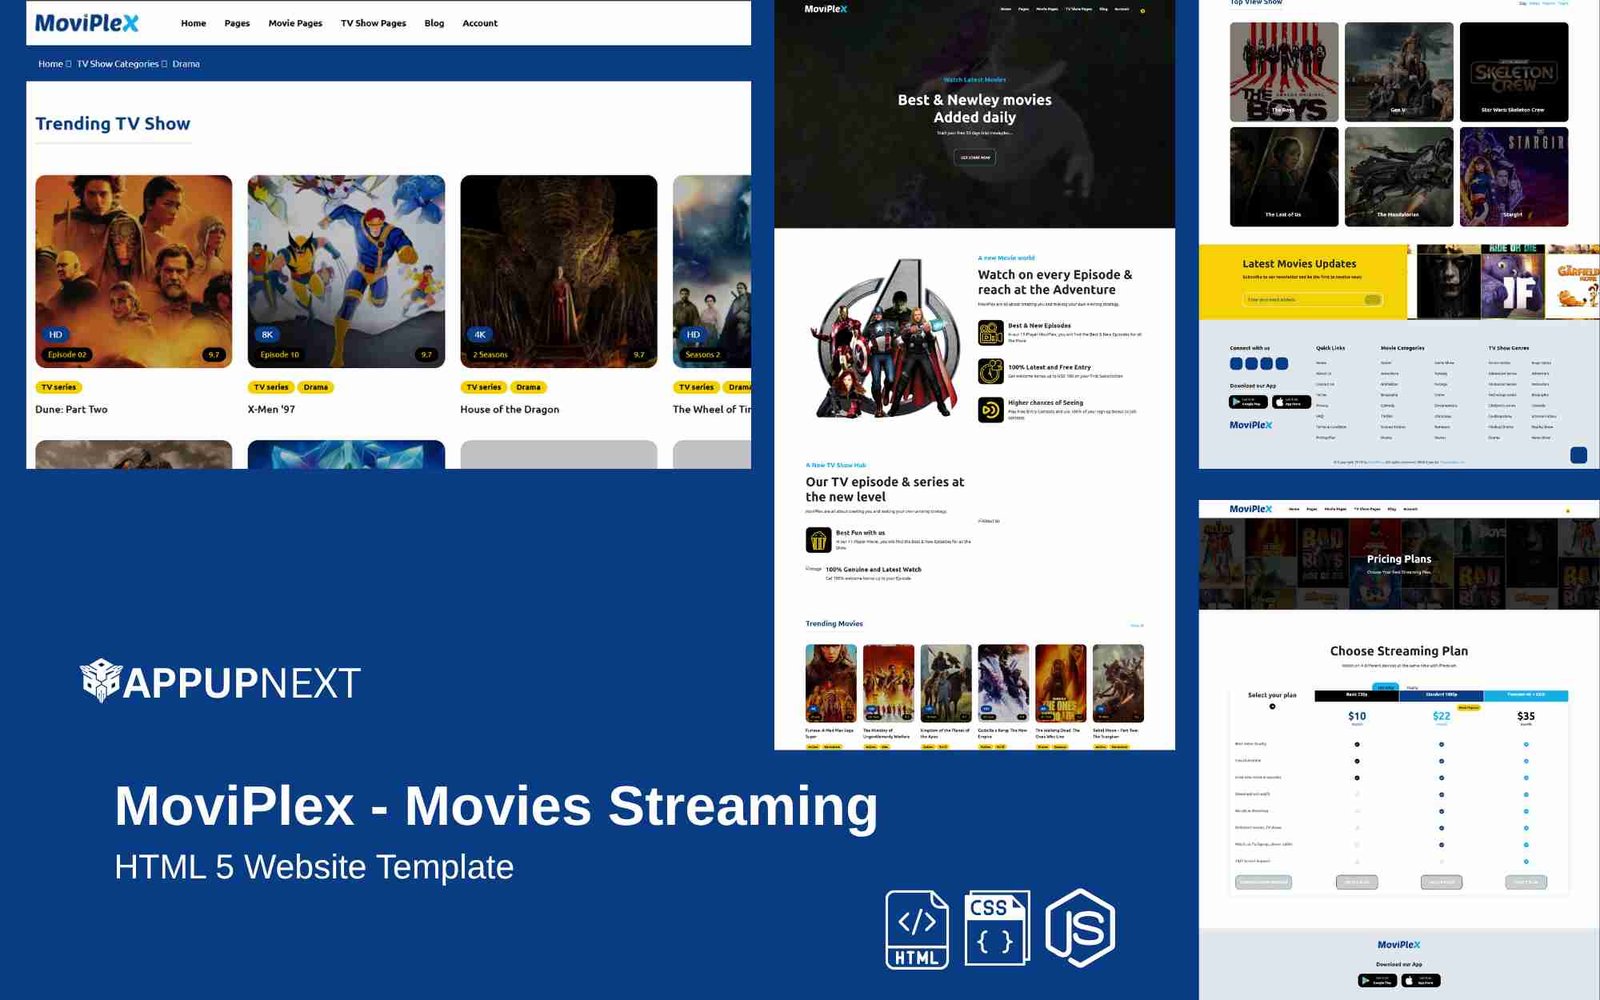Open the X-Men '97 poster

coord(346,271)
